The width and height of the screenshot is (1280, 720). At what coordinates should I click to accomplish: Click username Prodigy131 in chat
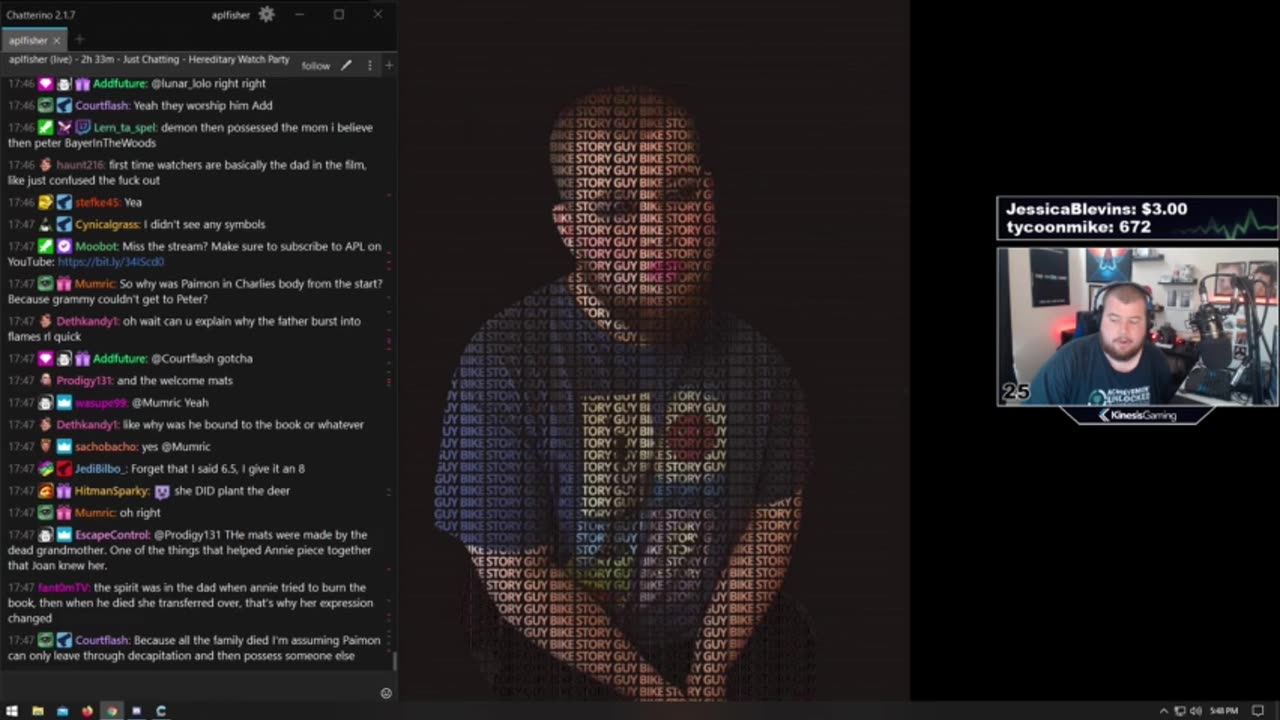click(x=85, y=381)
